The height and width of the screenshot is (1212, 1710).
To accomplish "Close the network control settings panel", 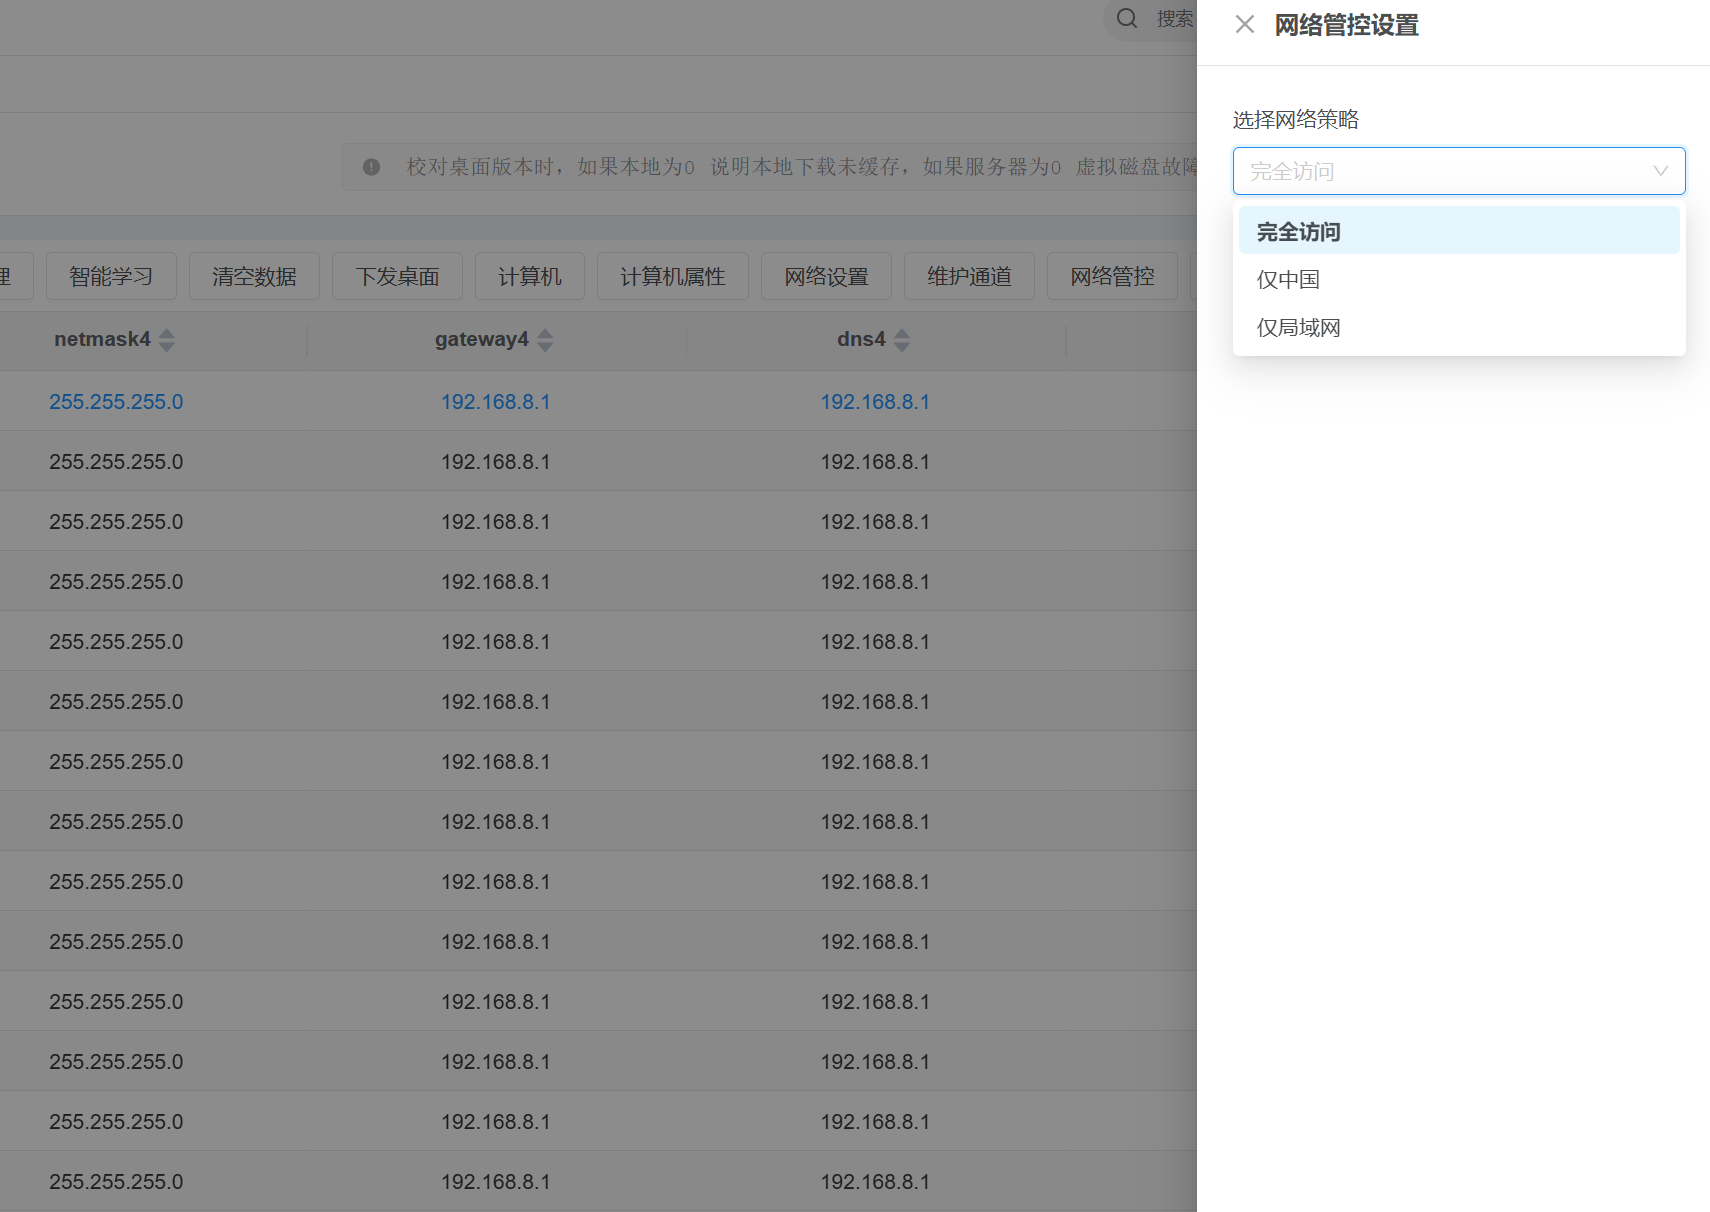I will (1245, 25).
